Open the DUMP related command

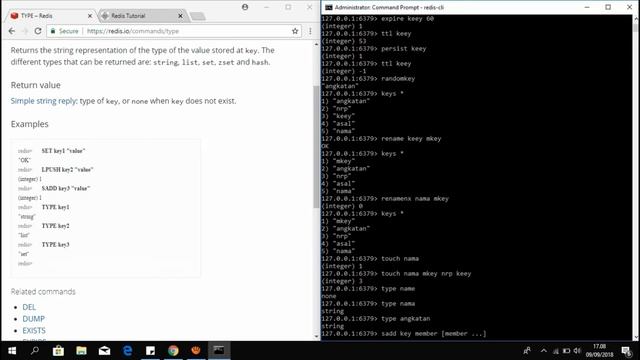[x=33, y=319]
